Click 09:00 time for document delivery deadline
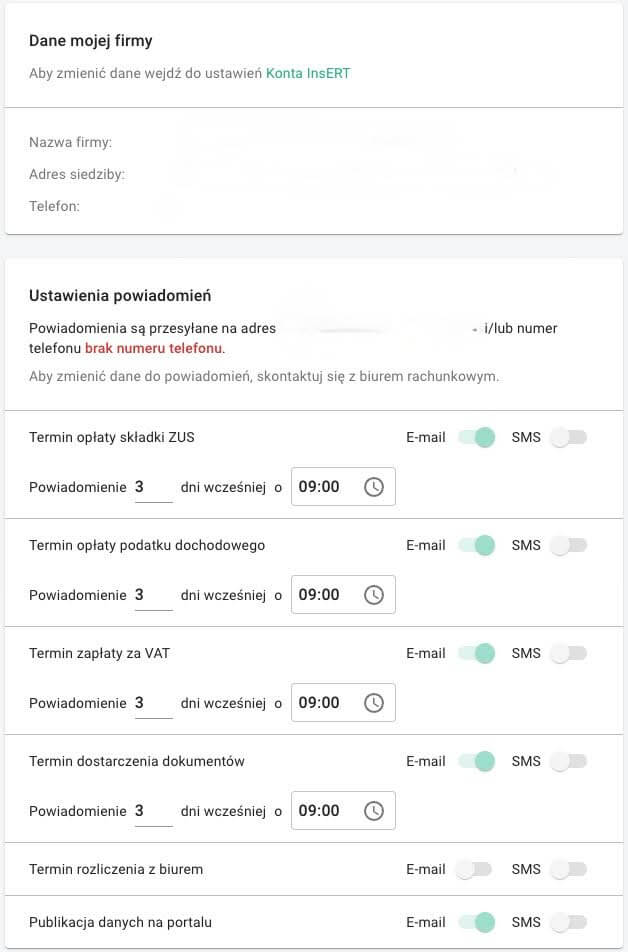The image size is (628, 952). 320,811
